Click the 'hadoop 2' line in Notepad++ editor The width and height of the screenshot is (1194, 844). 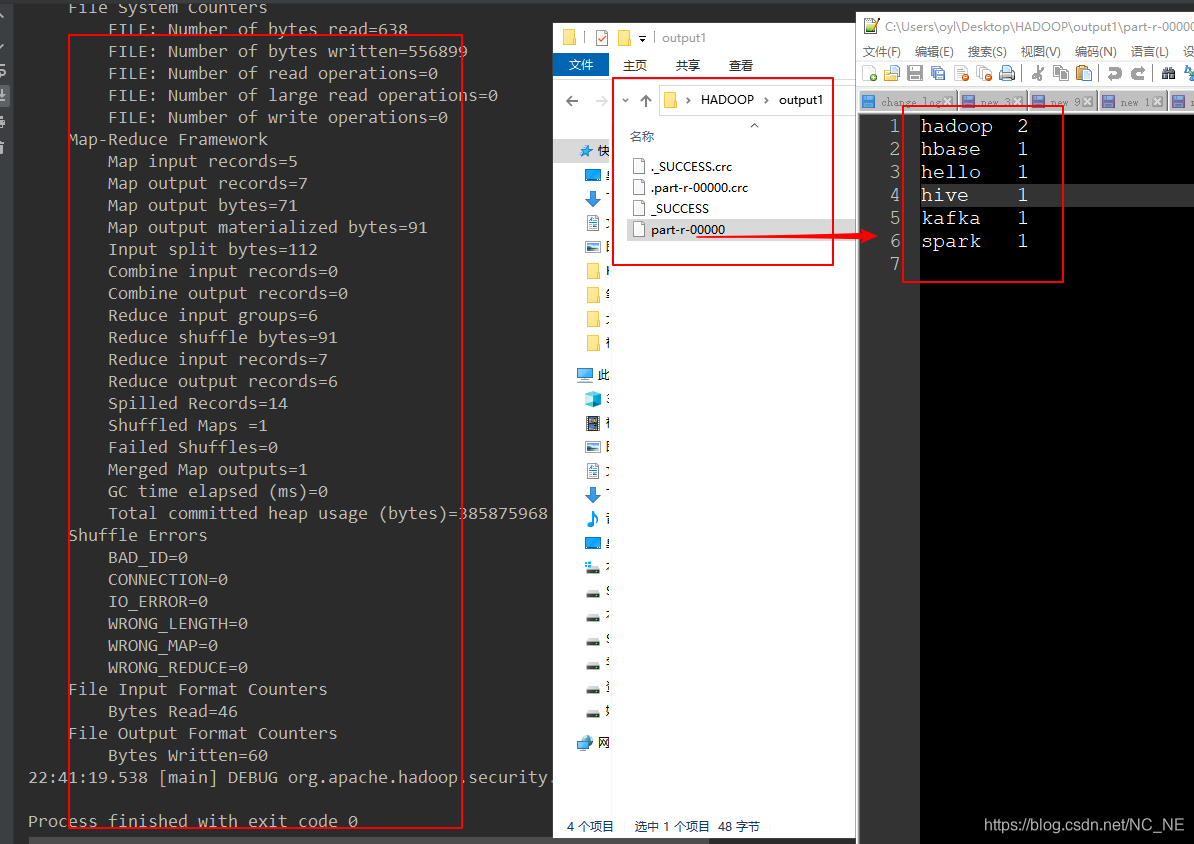(x=974, y=126)
